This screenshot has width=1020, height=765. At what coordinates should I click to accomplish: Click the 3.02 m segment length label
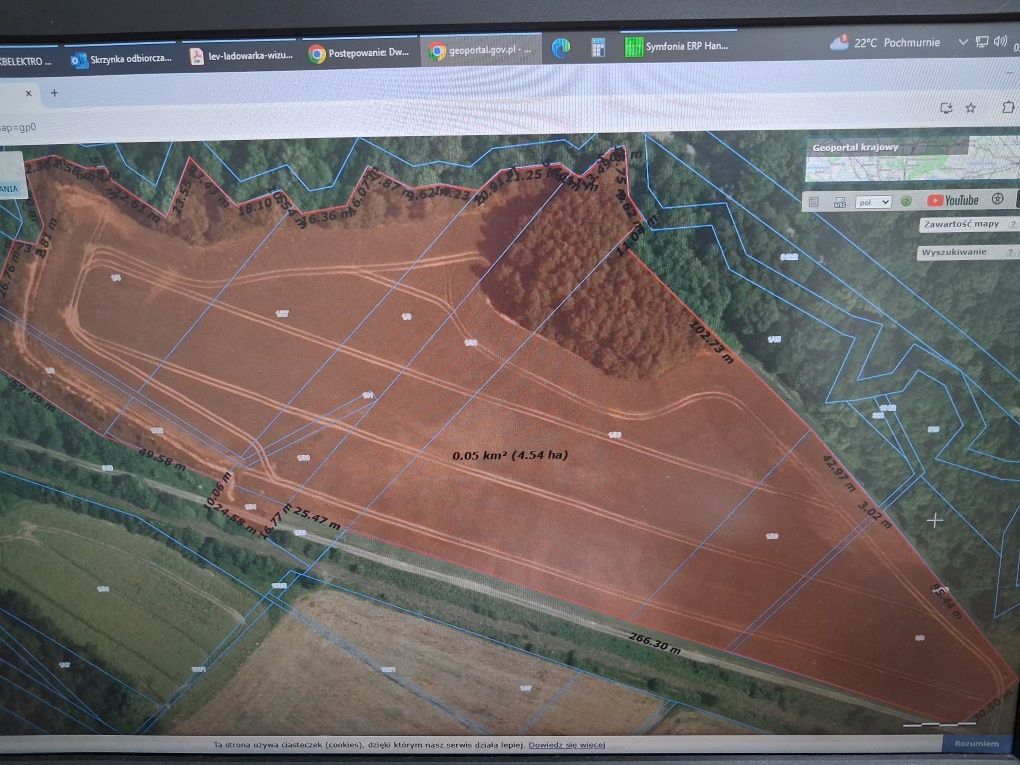click(x=874, y=515)
